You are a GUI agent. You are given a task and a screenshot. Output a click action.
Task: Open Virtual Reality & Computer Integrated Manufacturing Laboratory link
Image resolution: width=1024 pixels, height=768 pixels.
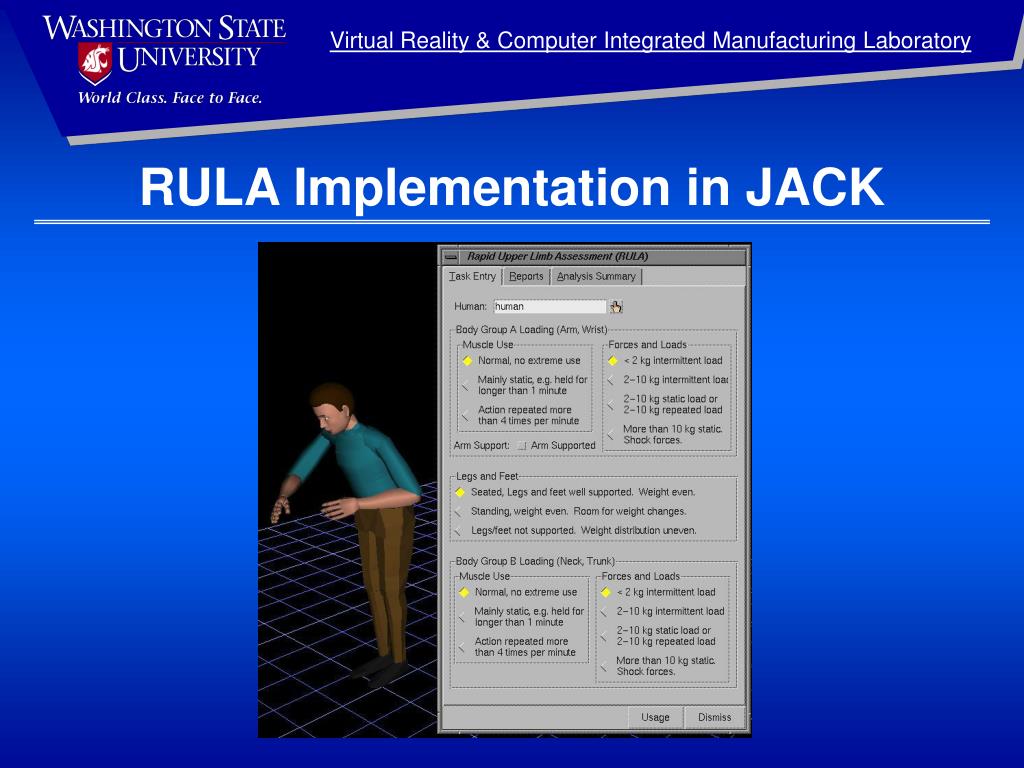point(650,40)
